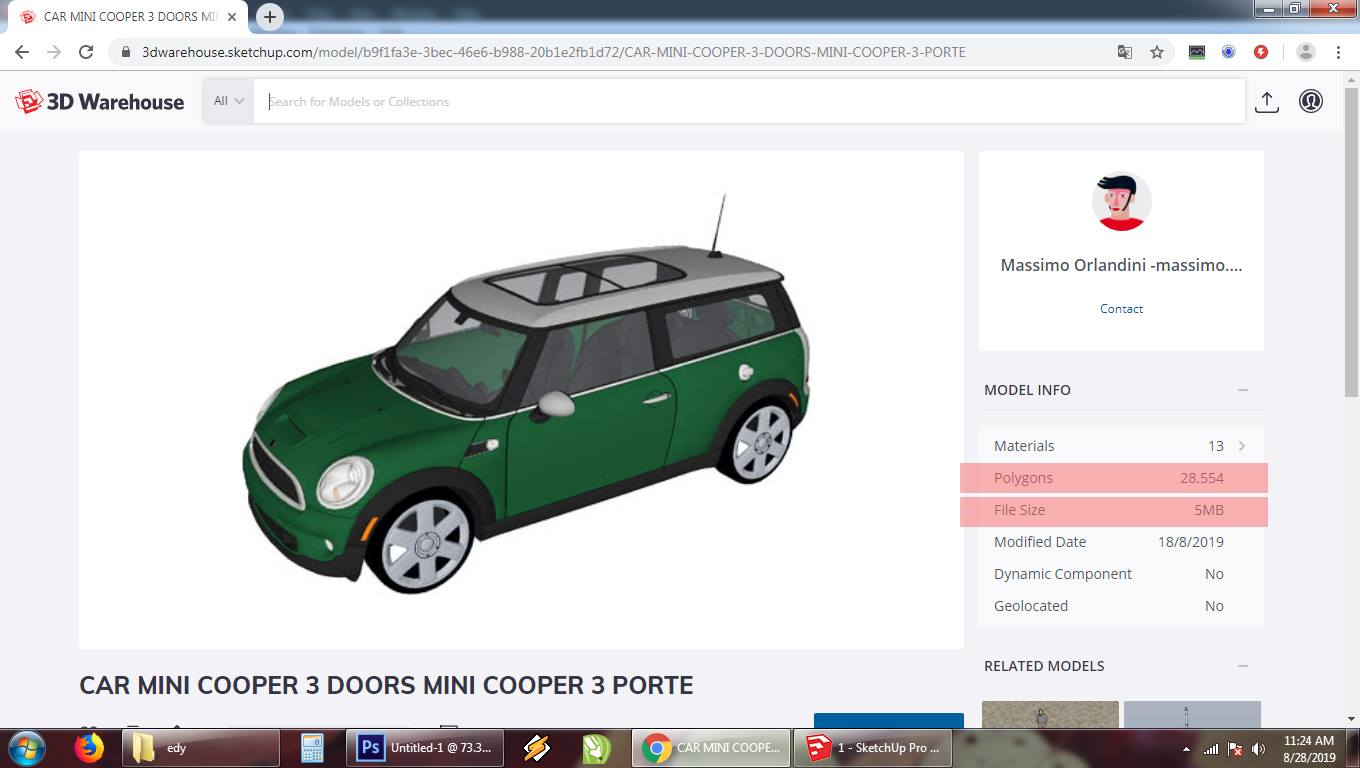The height and width of the screenshot is (768, 1360).
Task: Open the Chrome three-dot menu
Action: click(x=1338, y=52)
